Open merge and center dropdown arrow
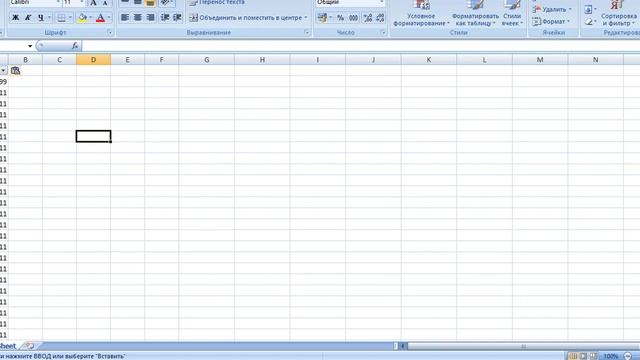640x360 pixels. pos(306,18)
